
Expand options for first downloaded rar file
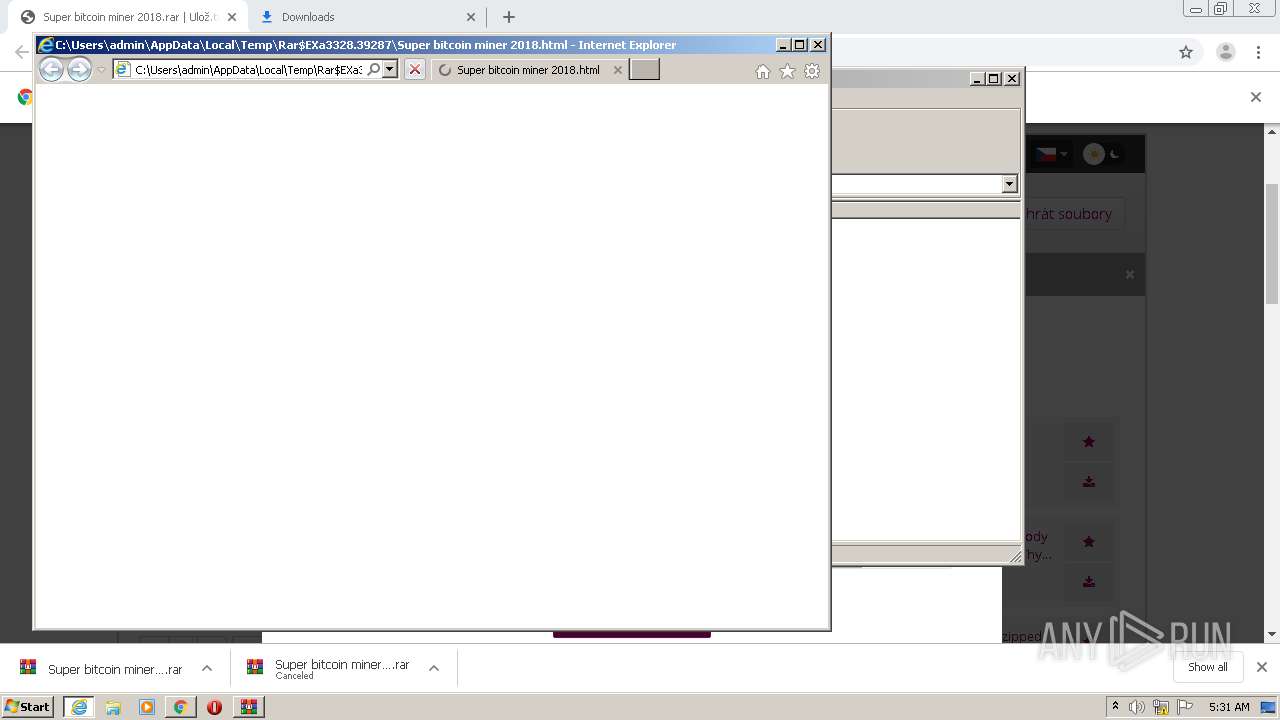click(x=207, y=668)
